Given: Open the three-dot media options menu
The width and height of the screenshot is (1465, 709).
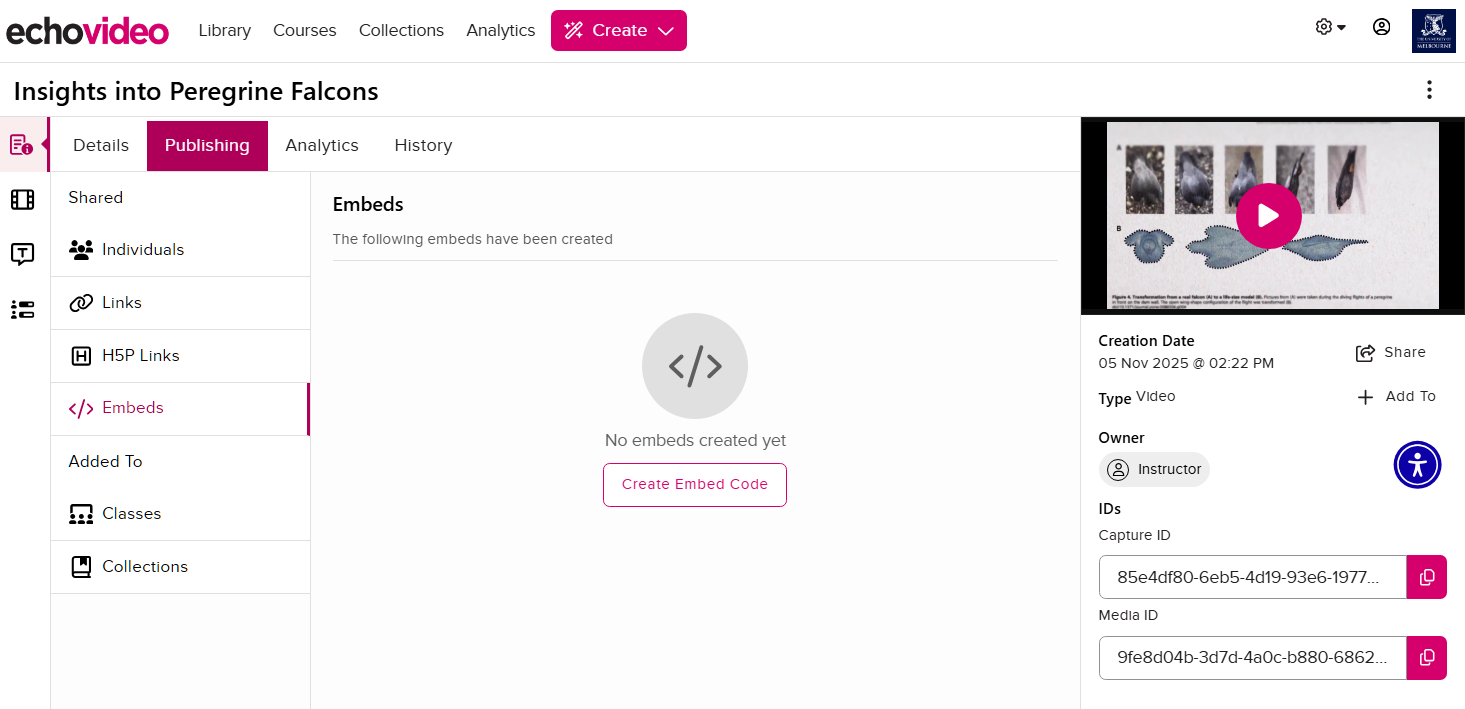Looking at the screenshot, I should [1429, 90].
